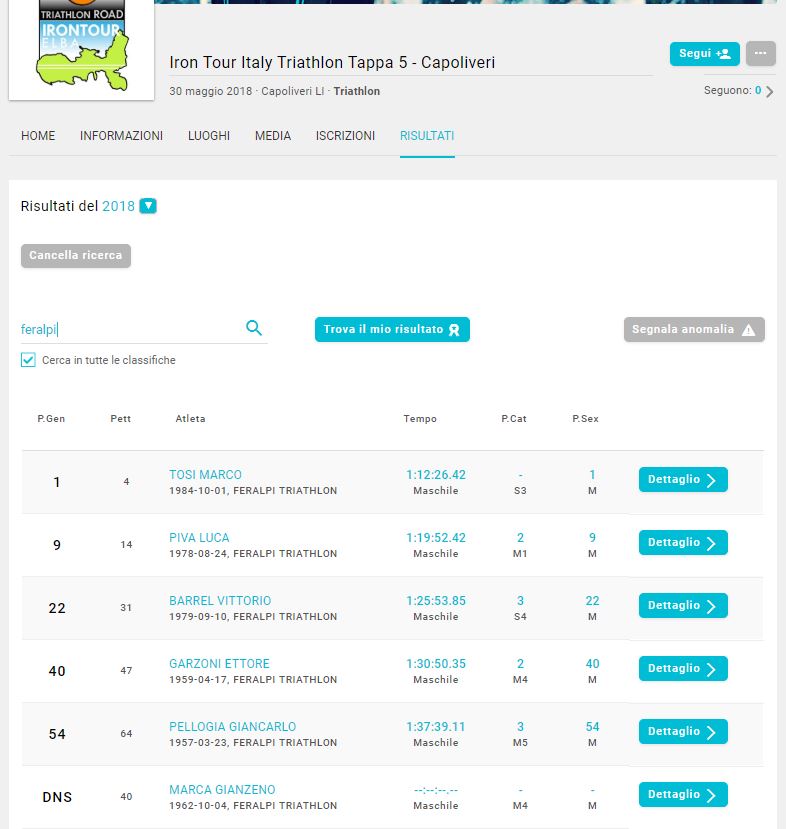Go to the HOME tab
This screenshot has width=786, height=829.
point(38,136)
